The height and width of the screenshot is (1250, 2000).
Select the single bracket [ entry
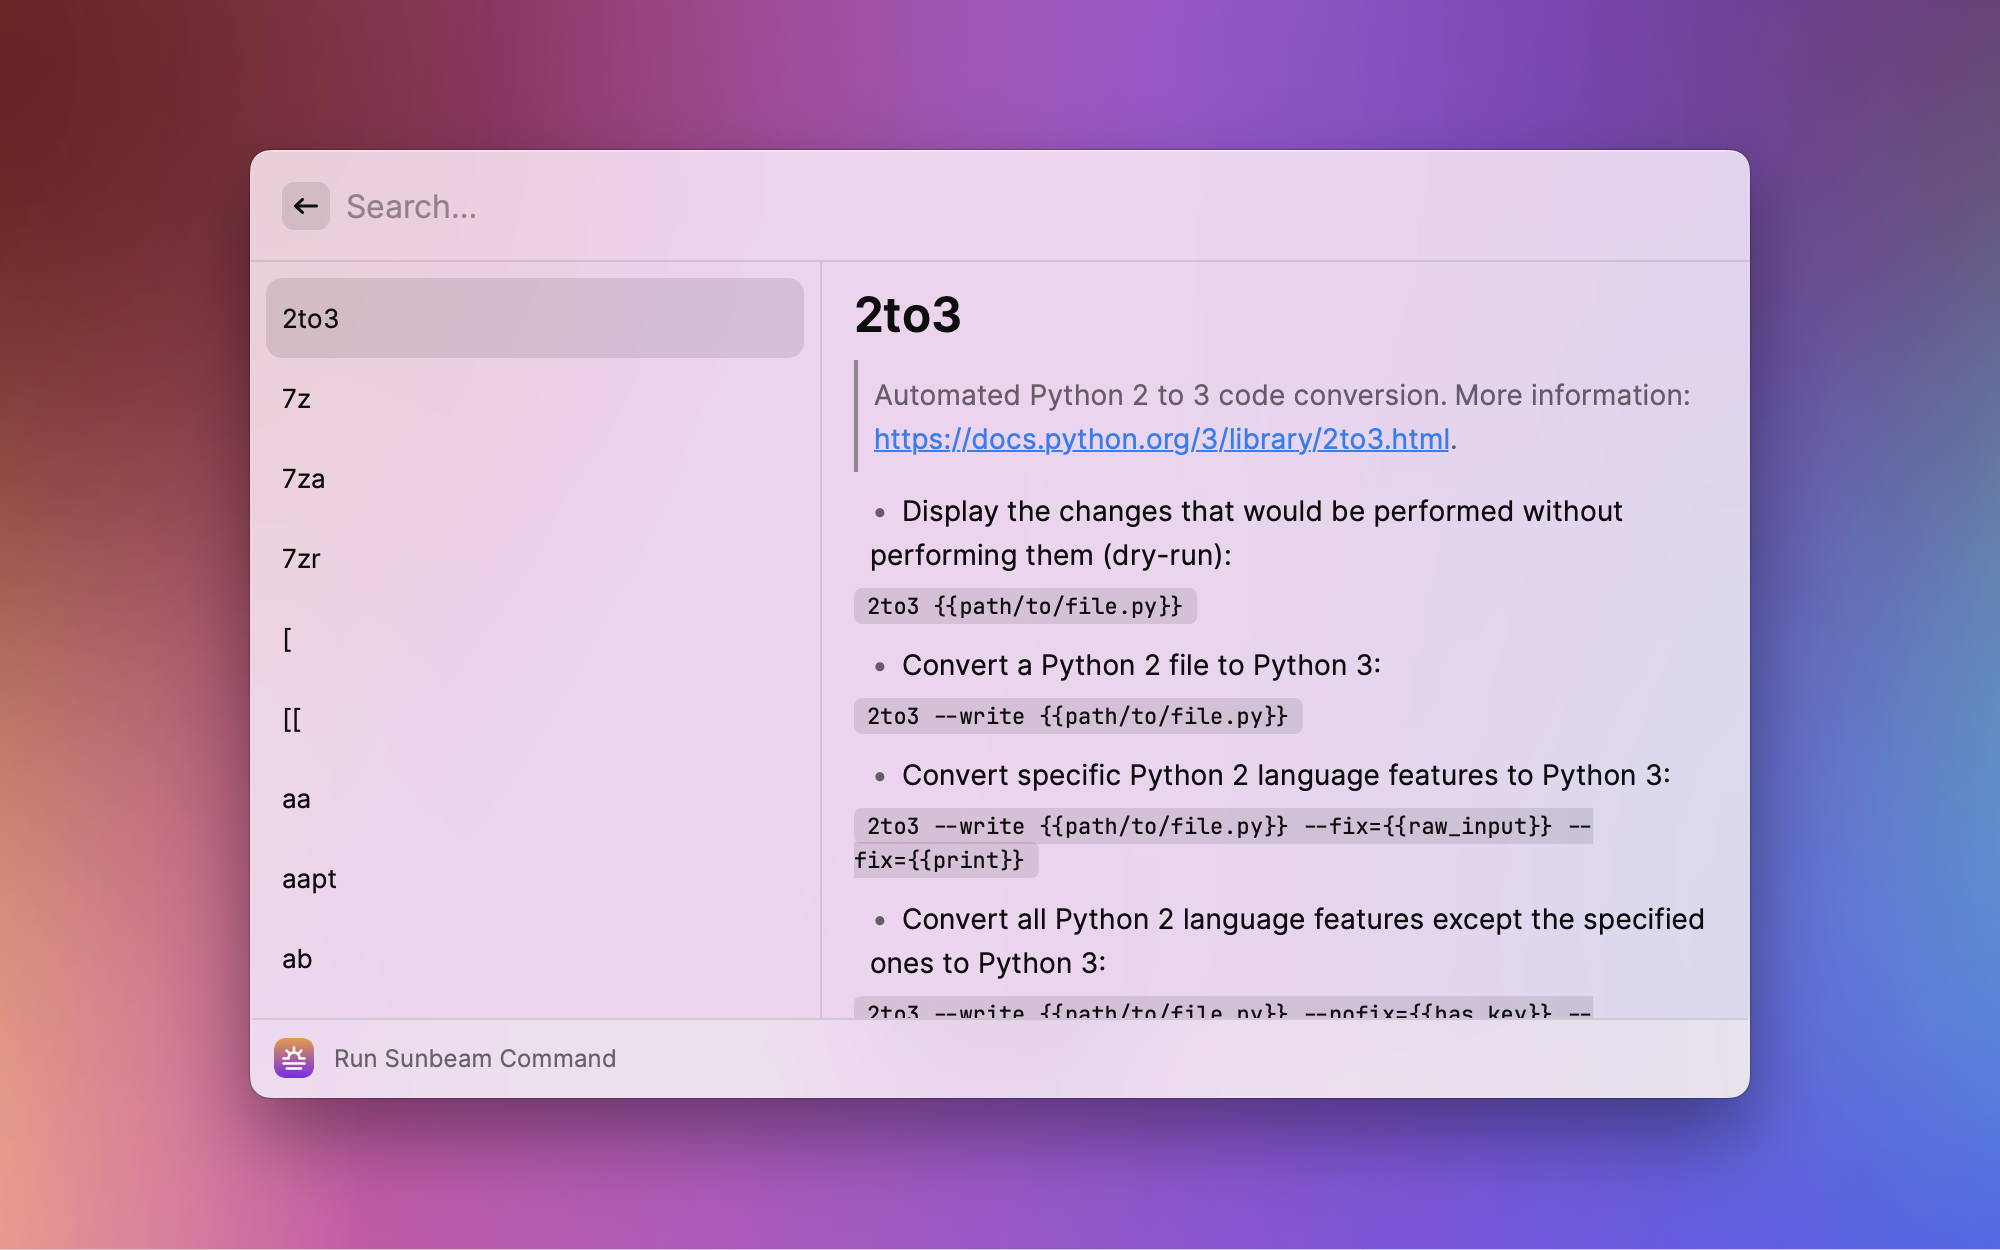point(534,639)
